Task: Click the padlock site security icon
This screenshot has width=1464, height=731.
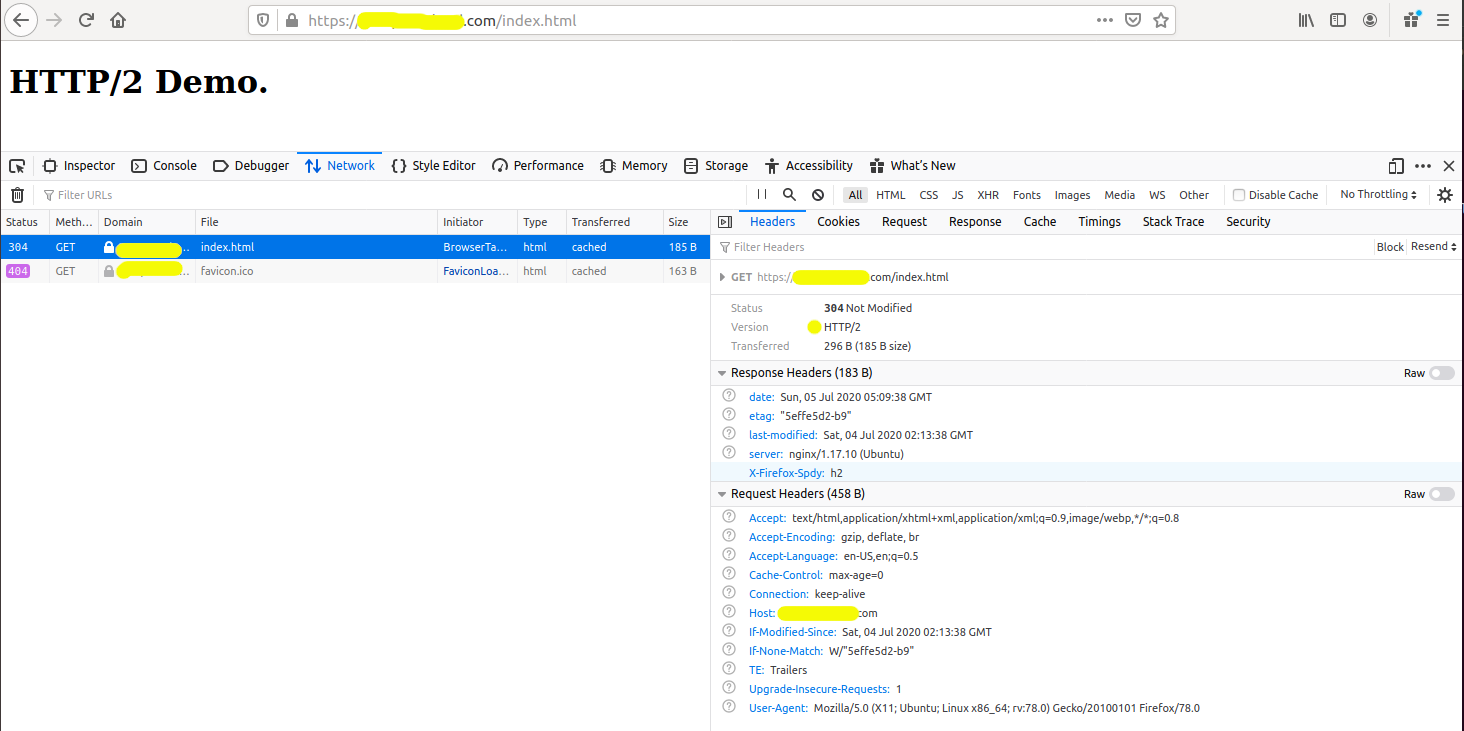Action: click(292, 20)
